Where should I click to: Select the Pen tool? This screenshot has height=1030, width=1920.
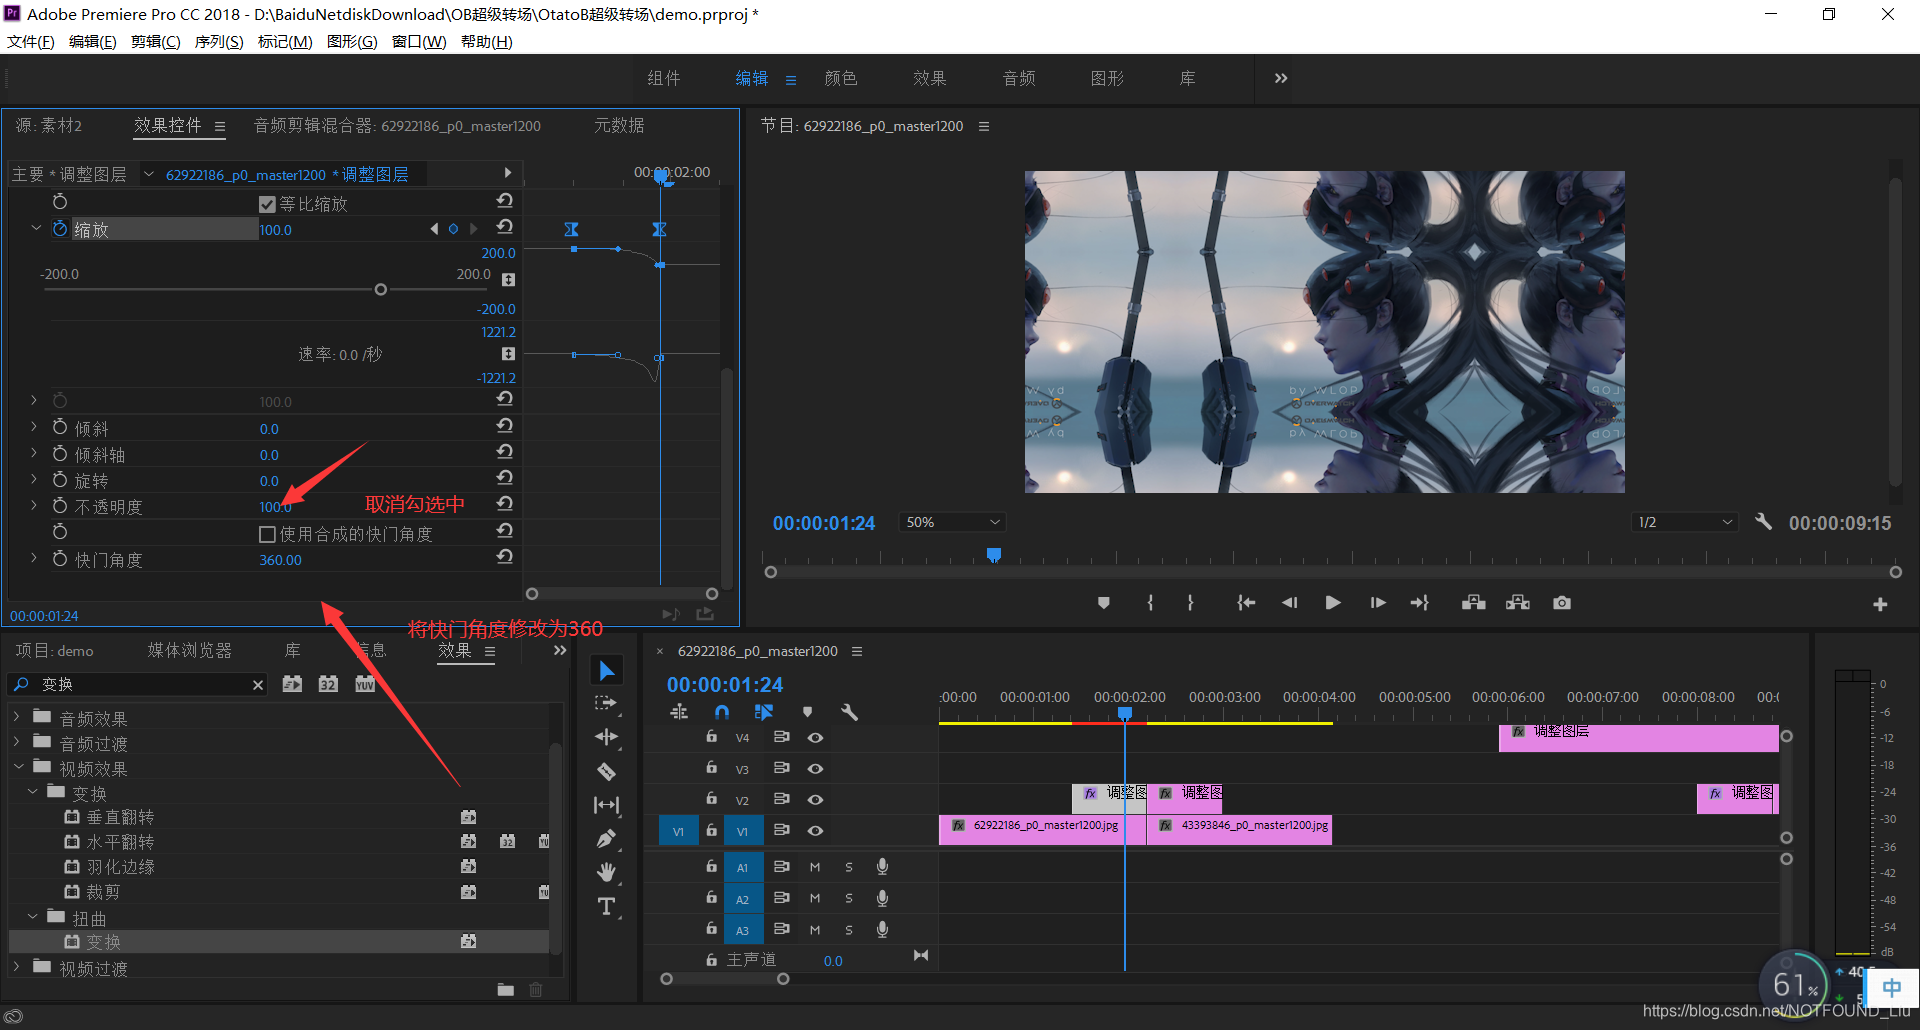606,839
